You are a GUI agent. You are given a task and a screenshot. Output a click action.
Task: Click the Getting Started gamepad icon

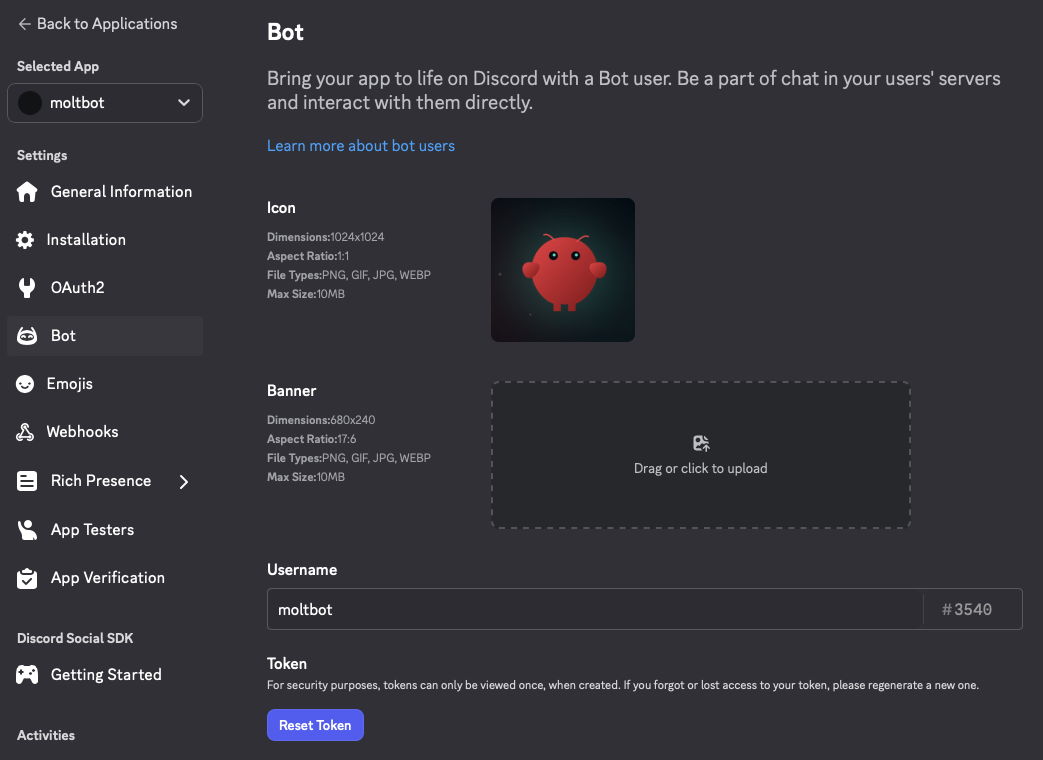tap(27, 675)
